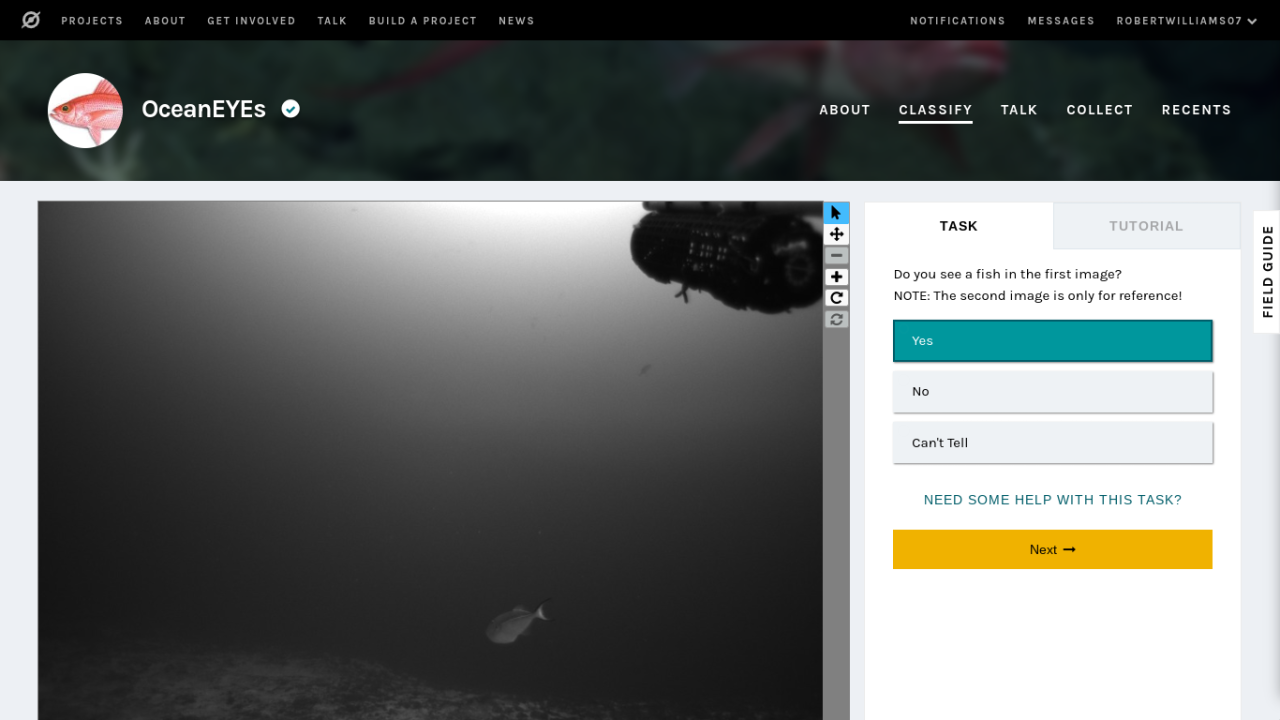The width and height of the screenshot is (1280, 720).
Task: Choose the Can't Tell answer
Action: click(1052, 443)
